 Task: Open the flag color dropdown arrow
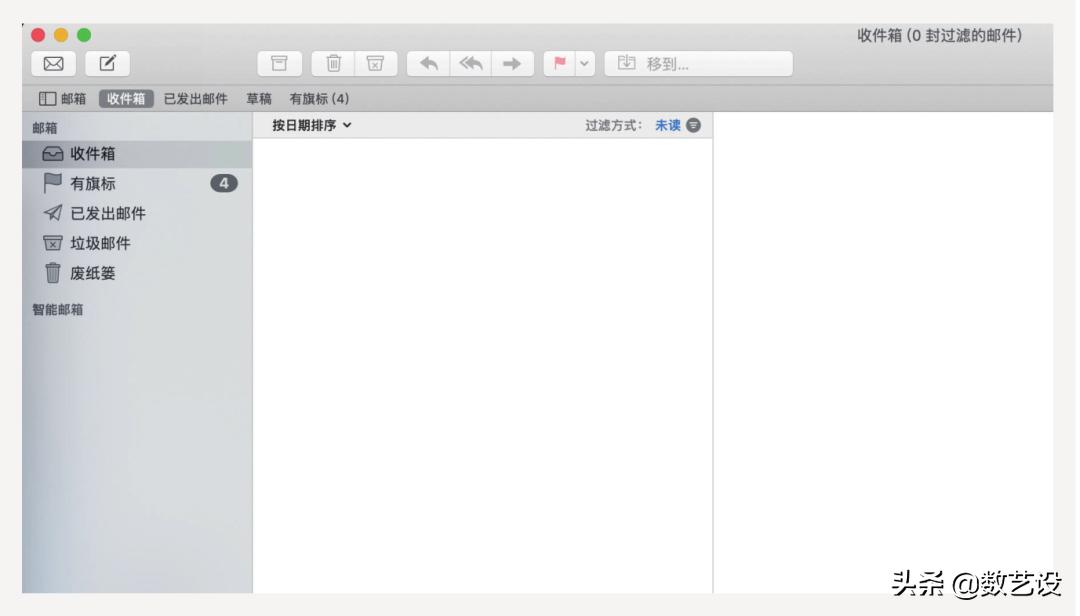coord(584,63)
